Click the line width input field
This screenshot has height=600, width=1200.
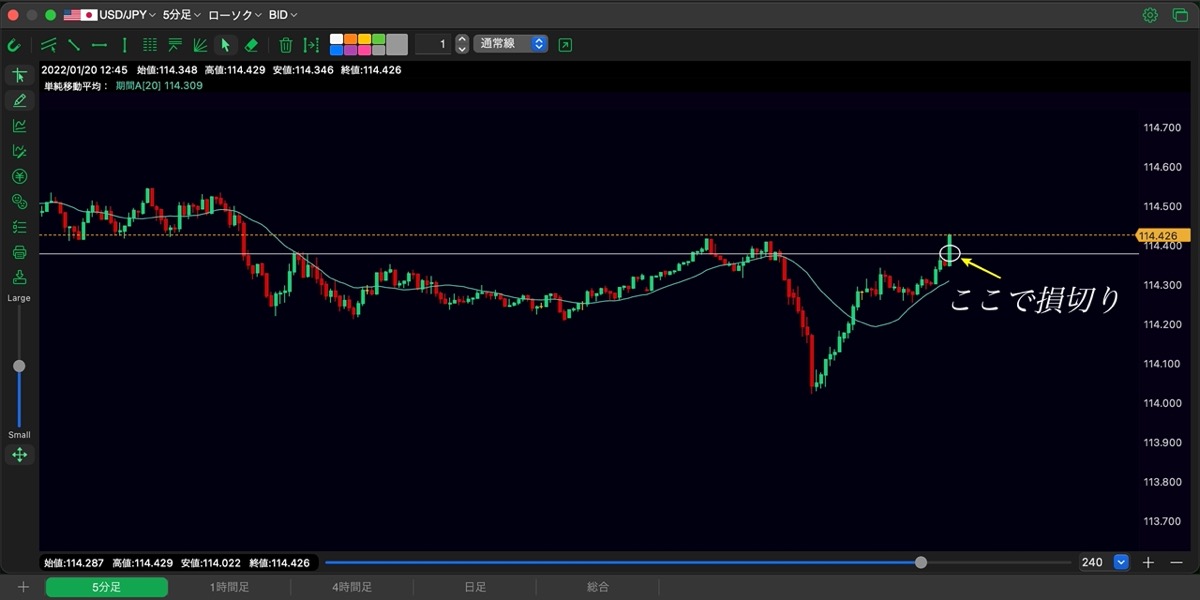pyautogui.click(x=432, y=44)
